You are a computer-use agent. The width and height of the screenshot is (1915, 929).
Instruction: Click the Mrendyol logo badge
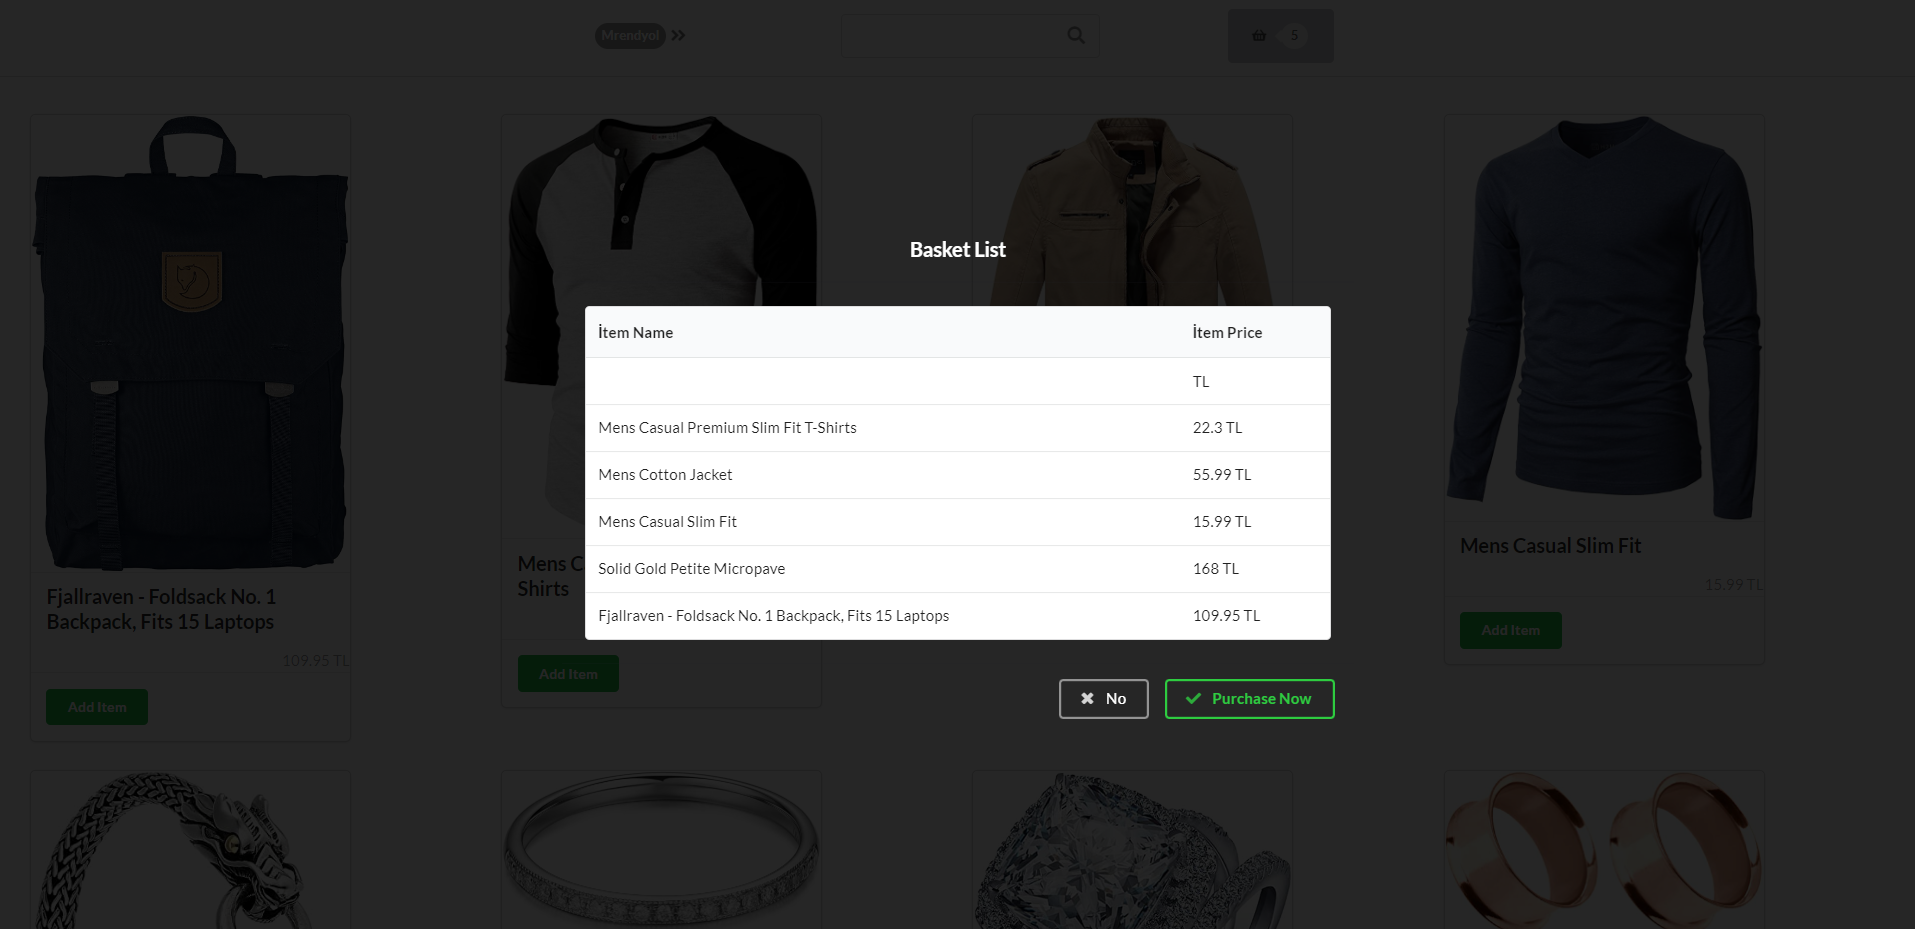point(630,35)
